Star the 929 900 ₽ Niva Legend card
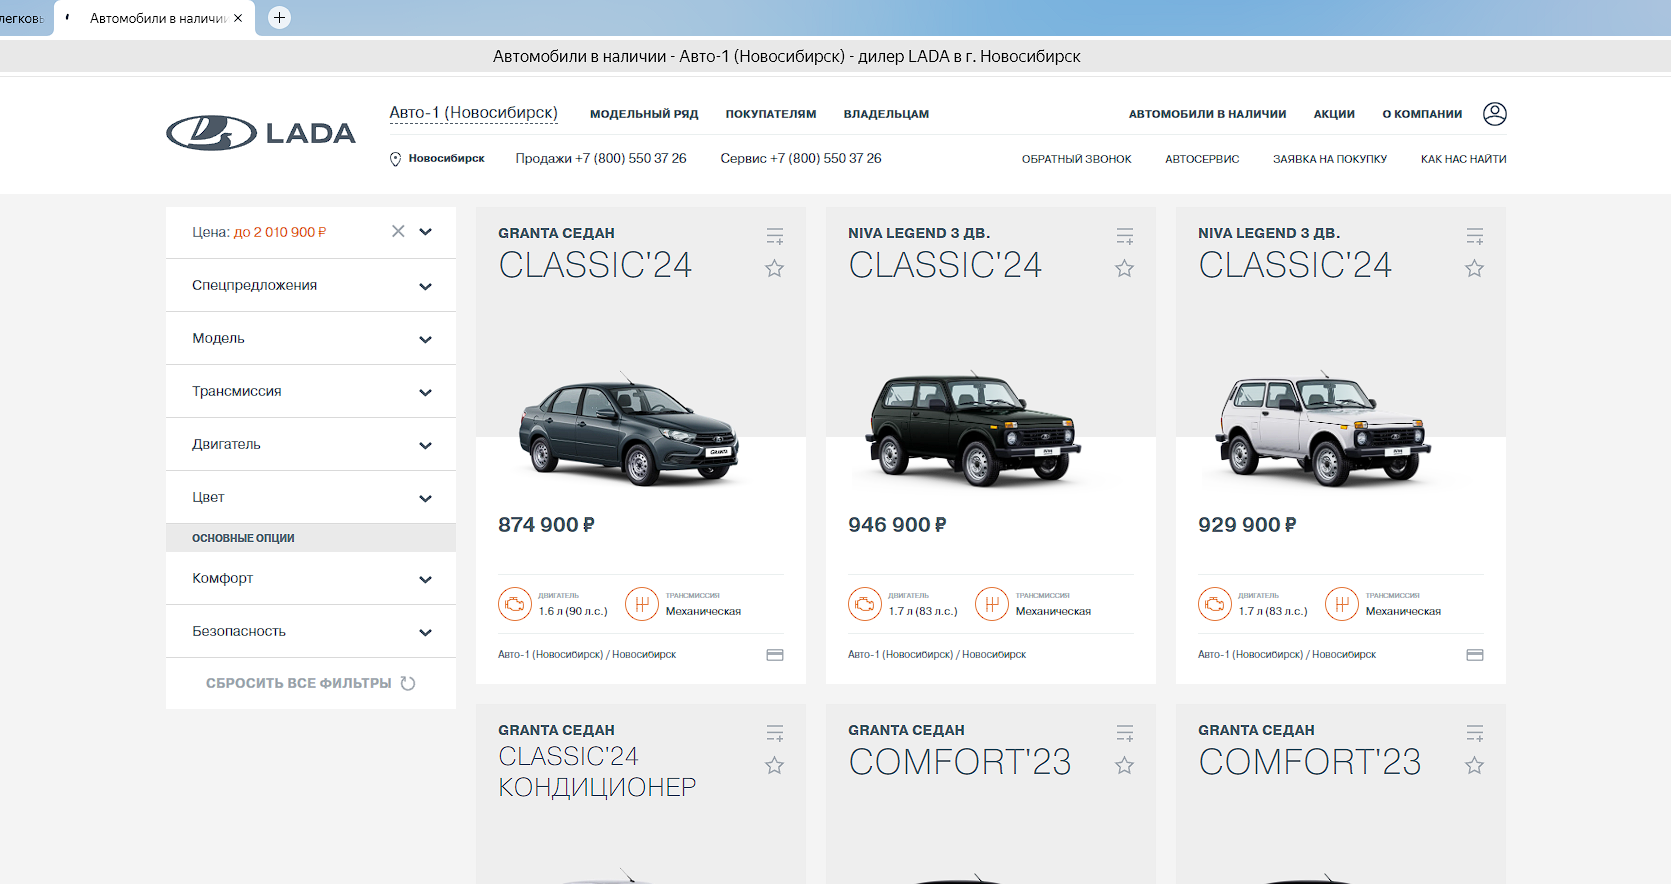 1474,268
